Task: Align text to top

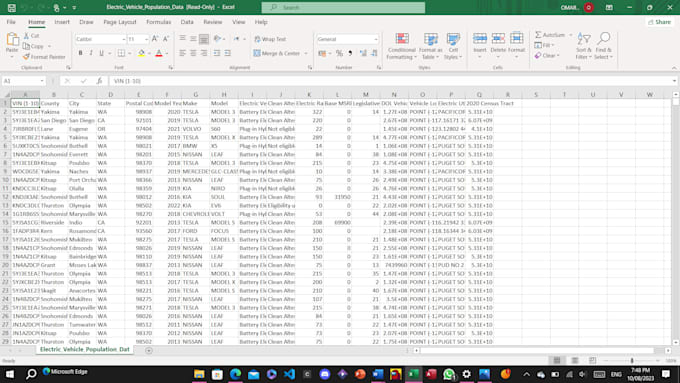Action: 183,39
